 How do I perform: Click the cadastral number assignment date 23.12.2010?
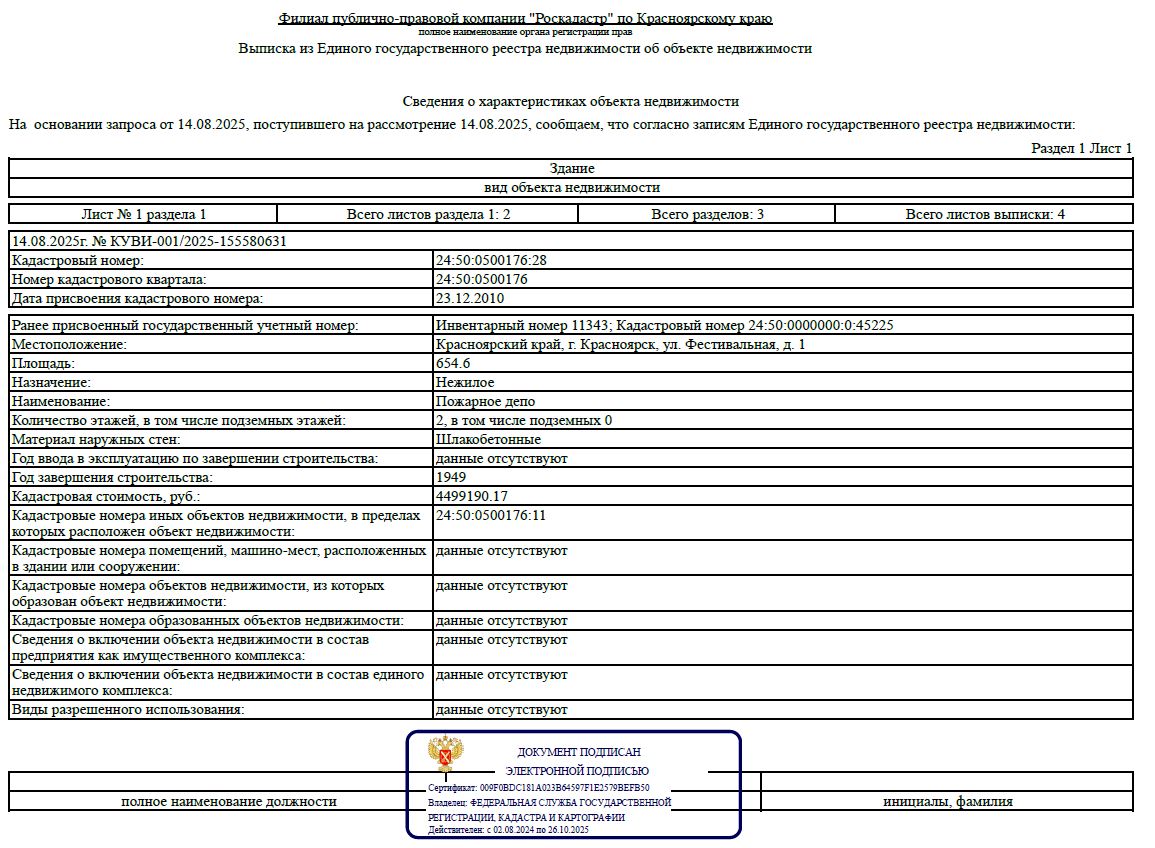[470, 298]
